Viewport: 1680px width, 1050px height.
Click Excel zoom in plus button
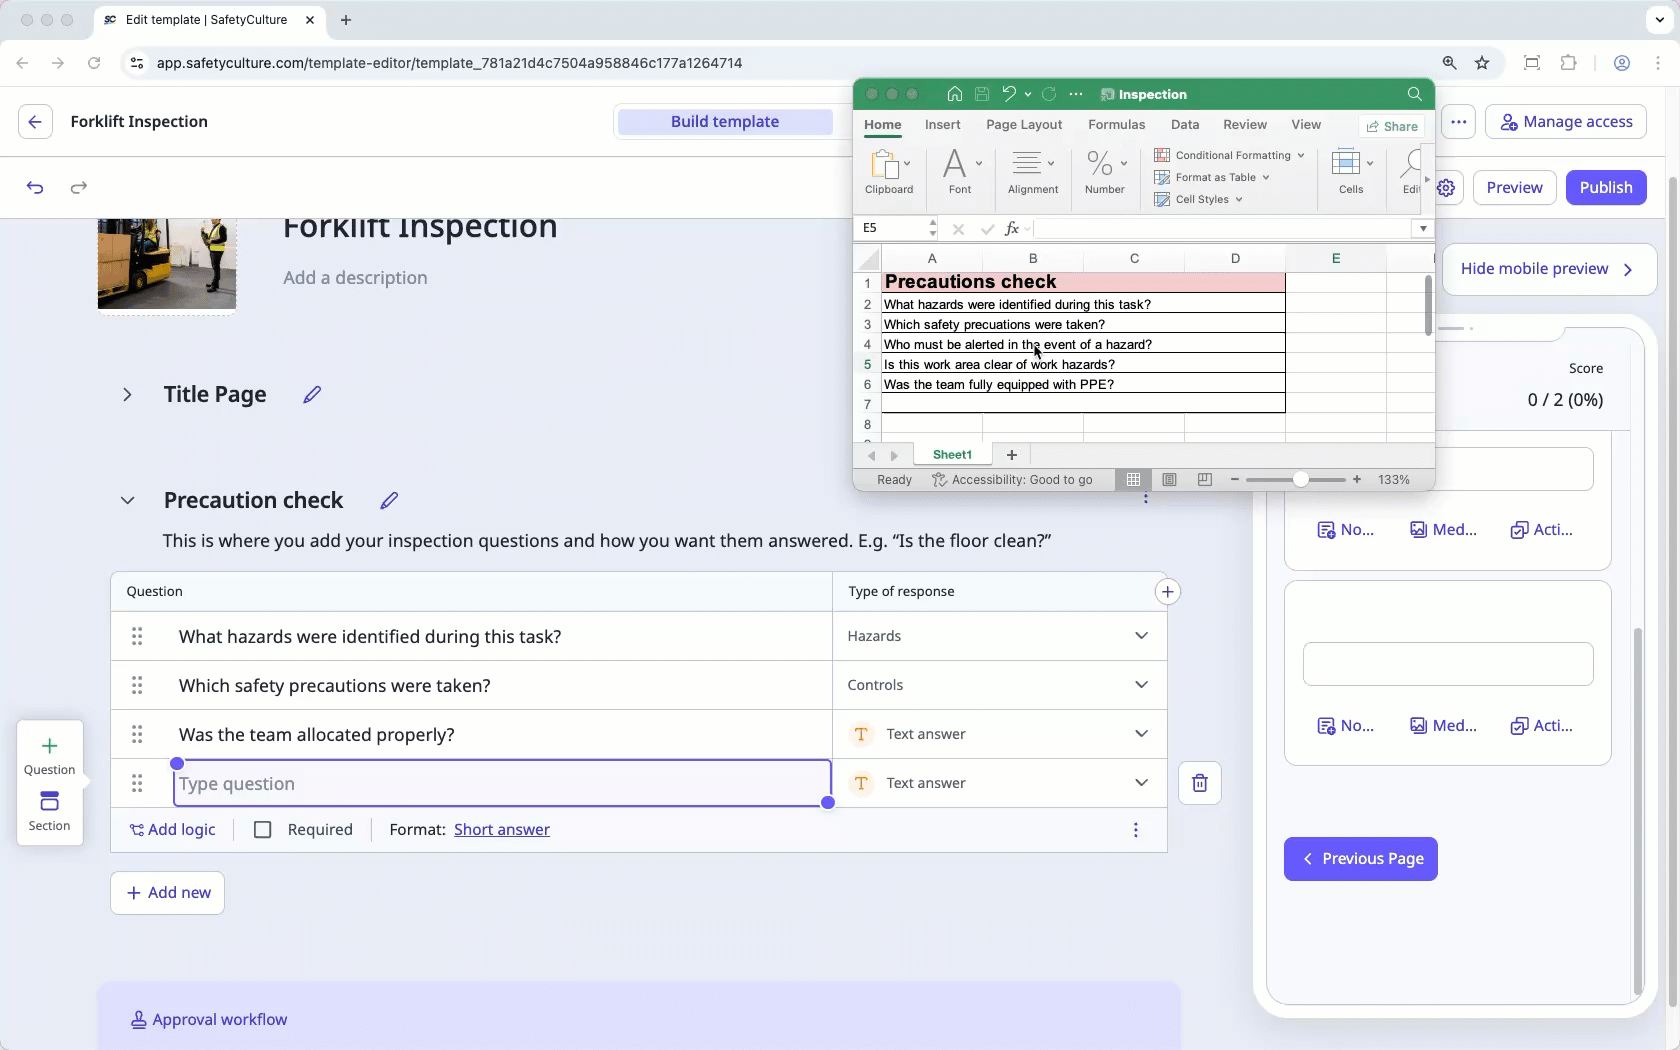coord(1357,480)
